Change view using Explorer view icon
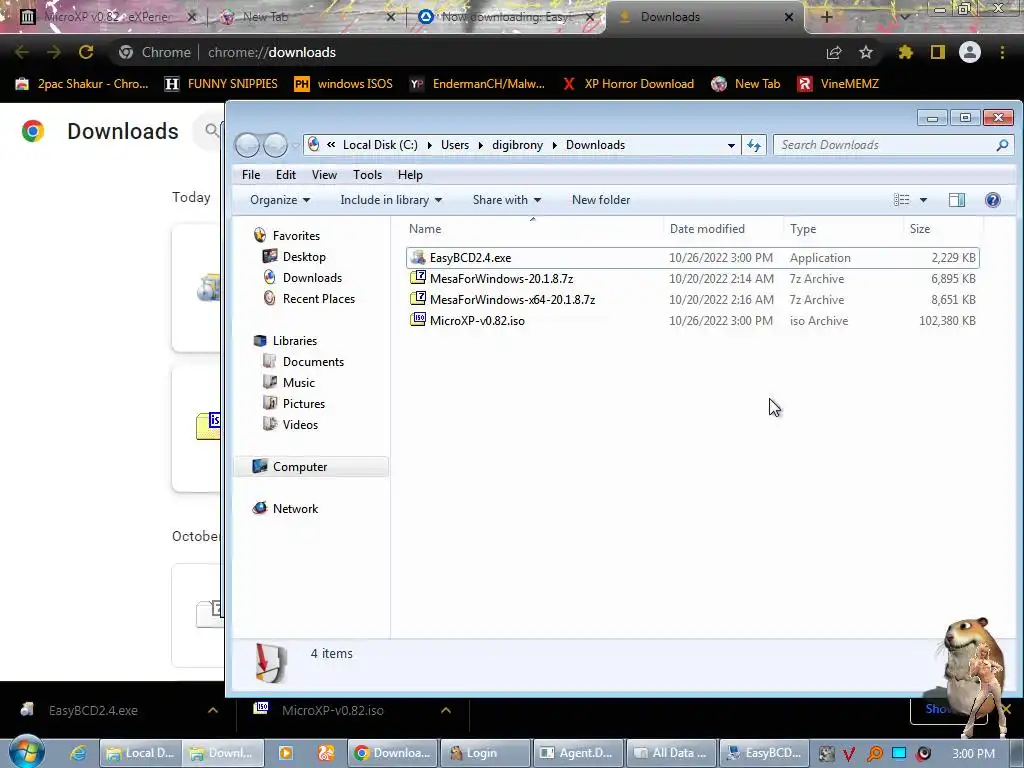This screenshot has width=1024, height=768. pyautogui.click(x=901, y=200)
